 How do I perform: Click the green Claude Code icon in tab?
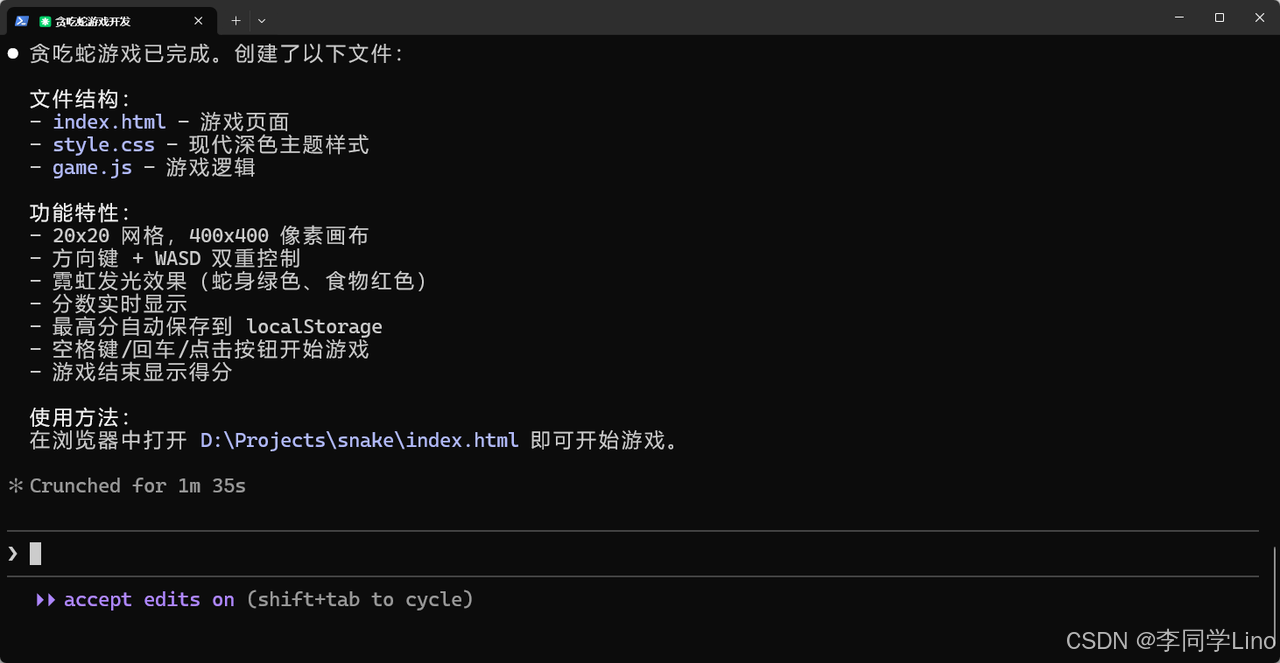[x=45, y=20]
